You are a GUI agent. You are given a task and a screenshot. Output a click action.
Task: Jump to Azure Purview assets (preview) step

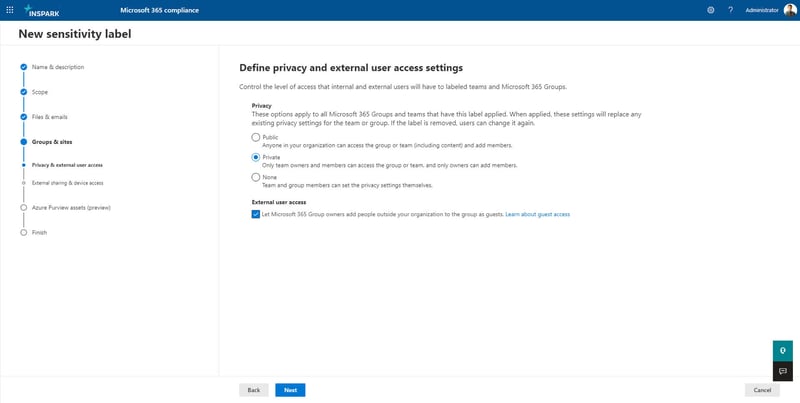71,208
